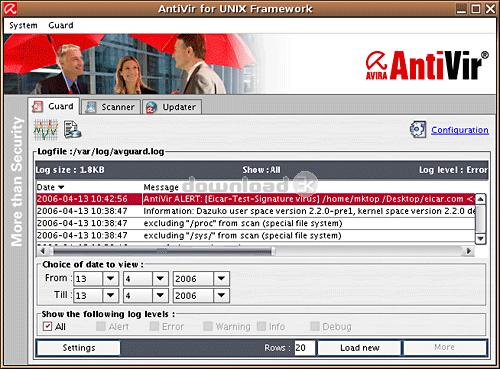
Task: Click the Log level : Error label
Action: tap(453, 170)
